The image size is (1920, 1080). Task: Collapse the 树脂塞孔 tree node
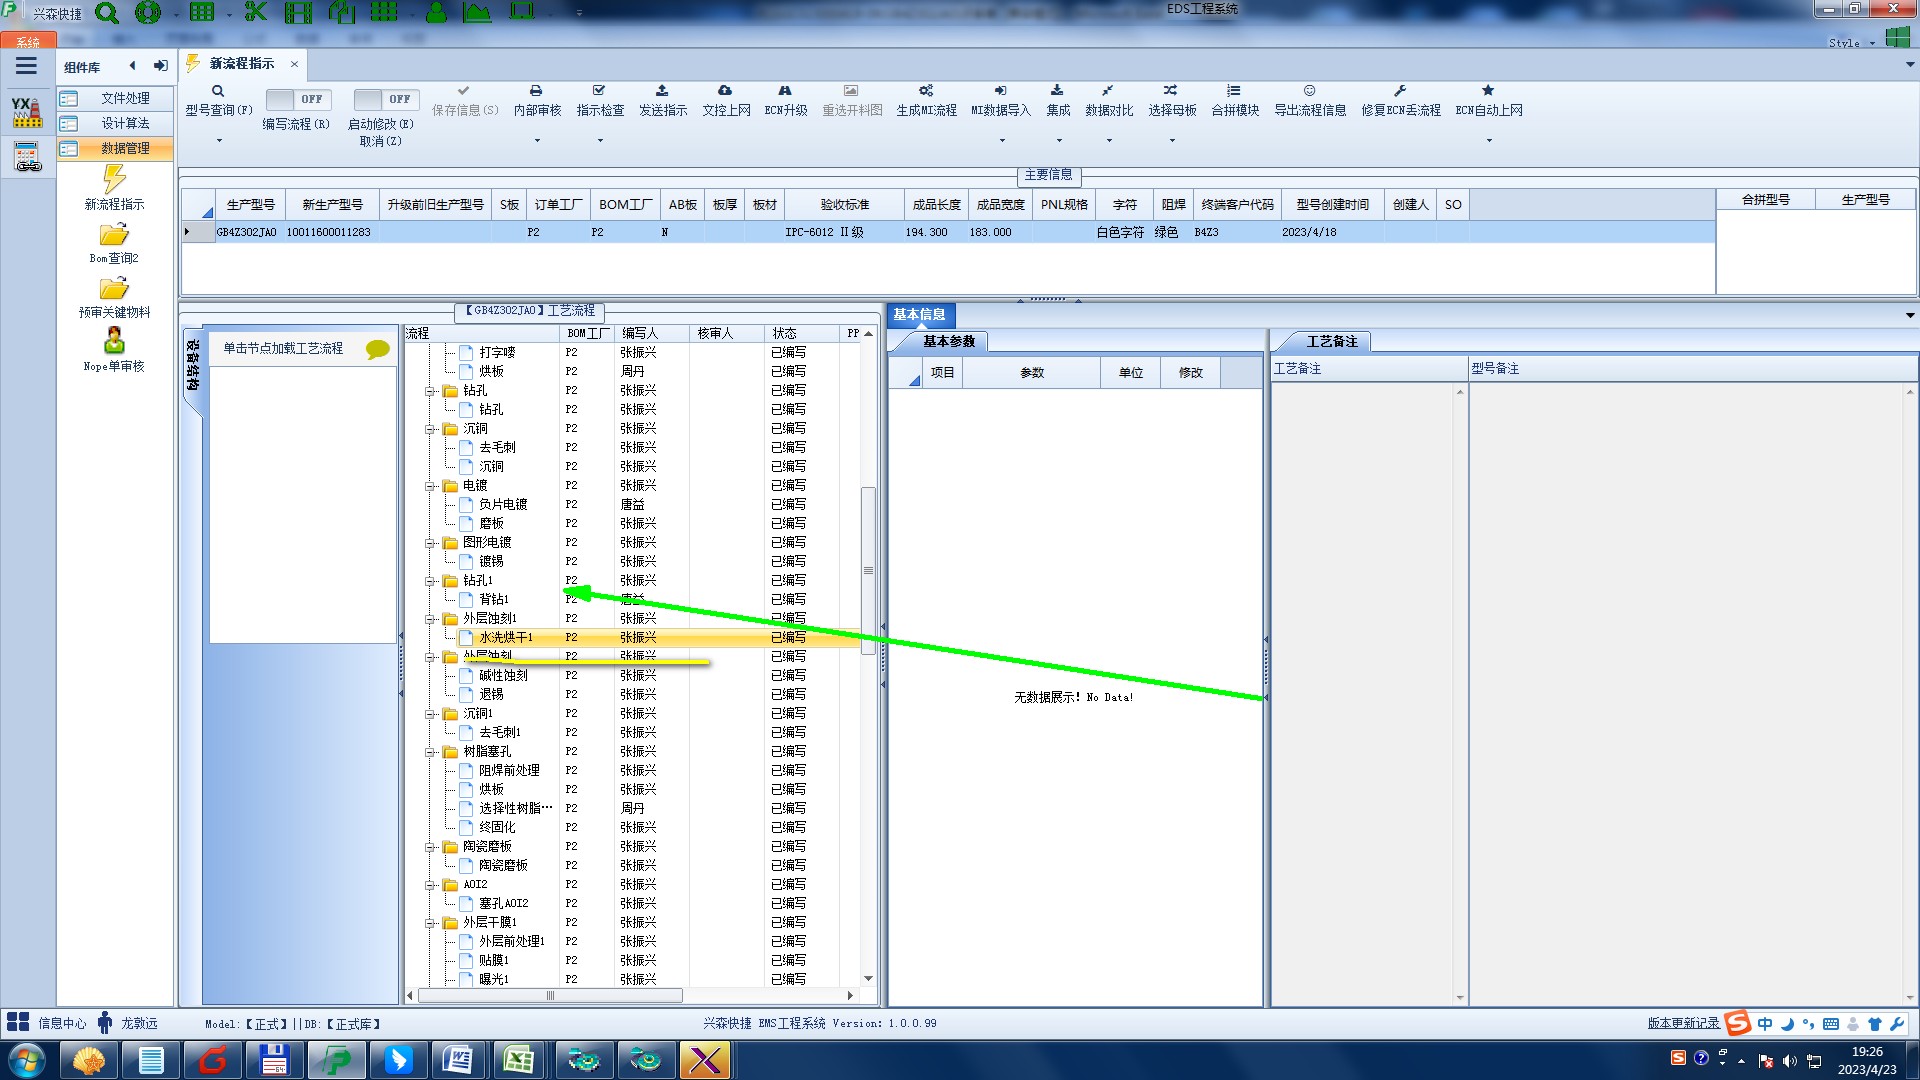coord(430,752)
